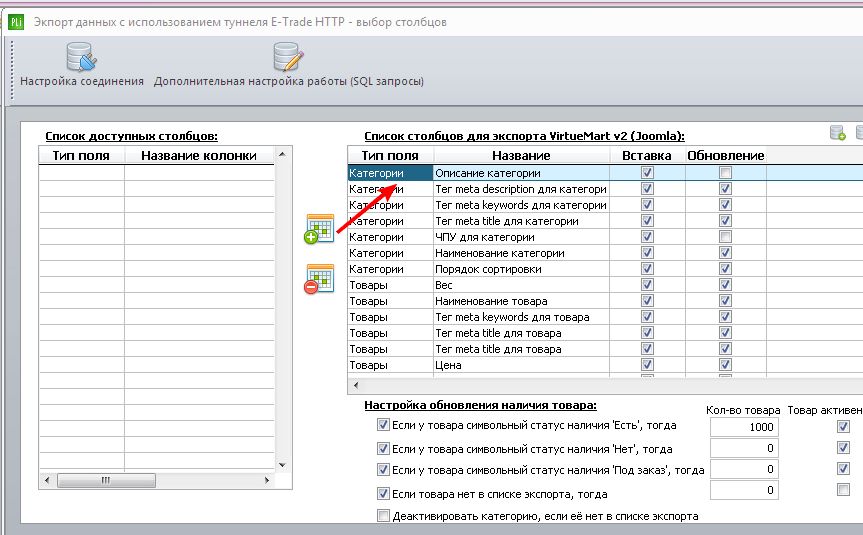
Task: Open Дополнительная настройка работы (SQL запросы)
Action: click(x=288, y=65)
